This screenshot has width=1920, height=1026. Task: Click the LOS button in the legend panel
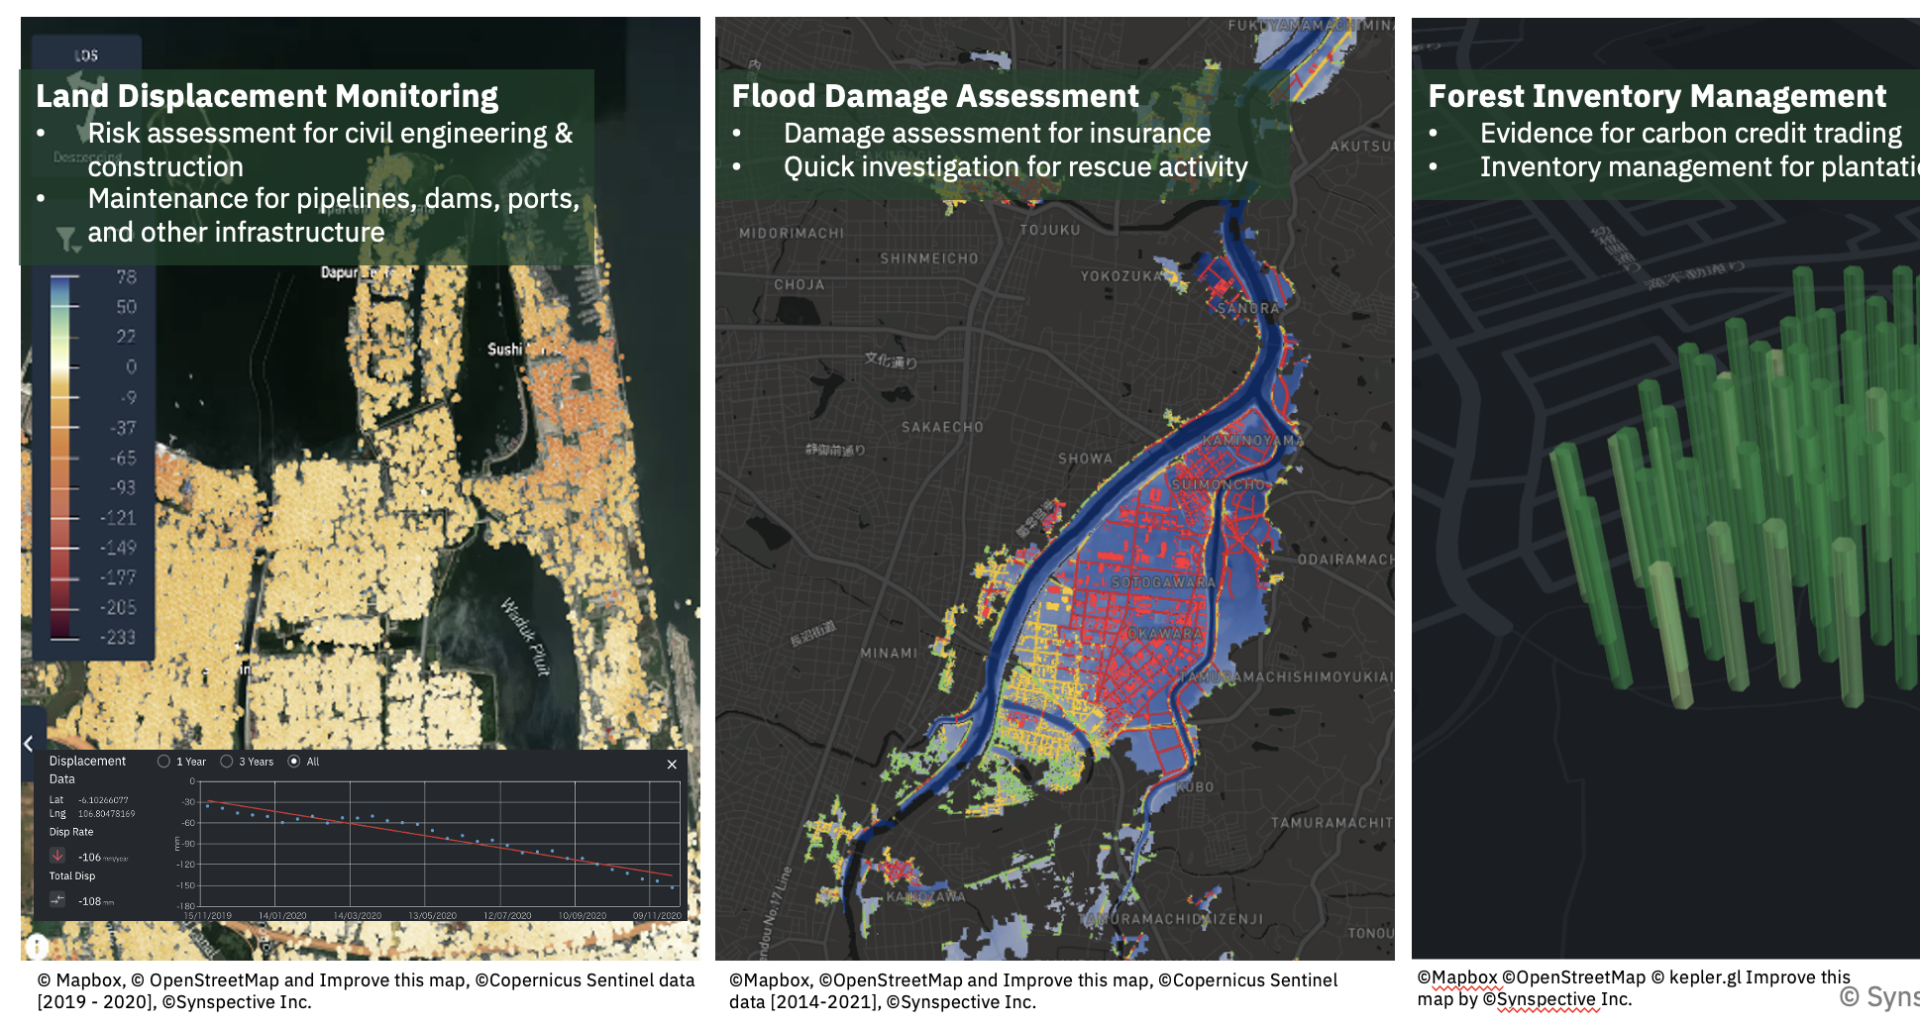pyautogui.click(x=86, y=55)
